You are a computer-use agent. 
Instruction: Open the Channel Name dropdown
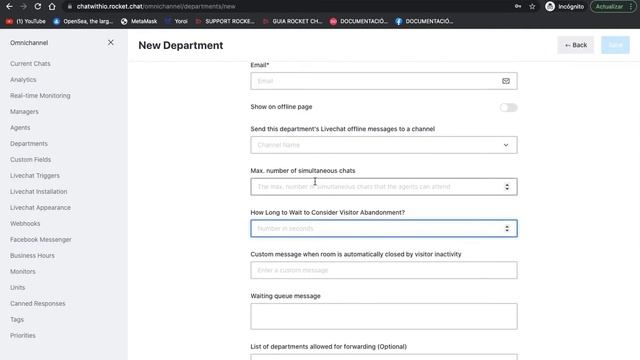(x=384, y=145)
